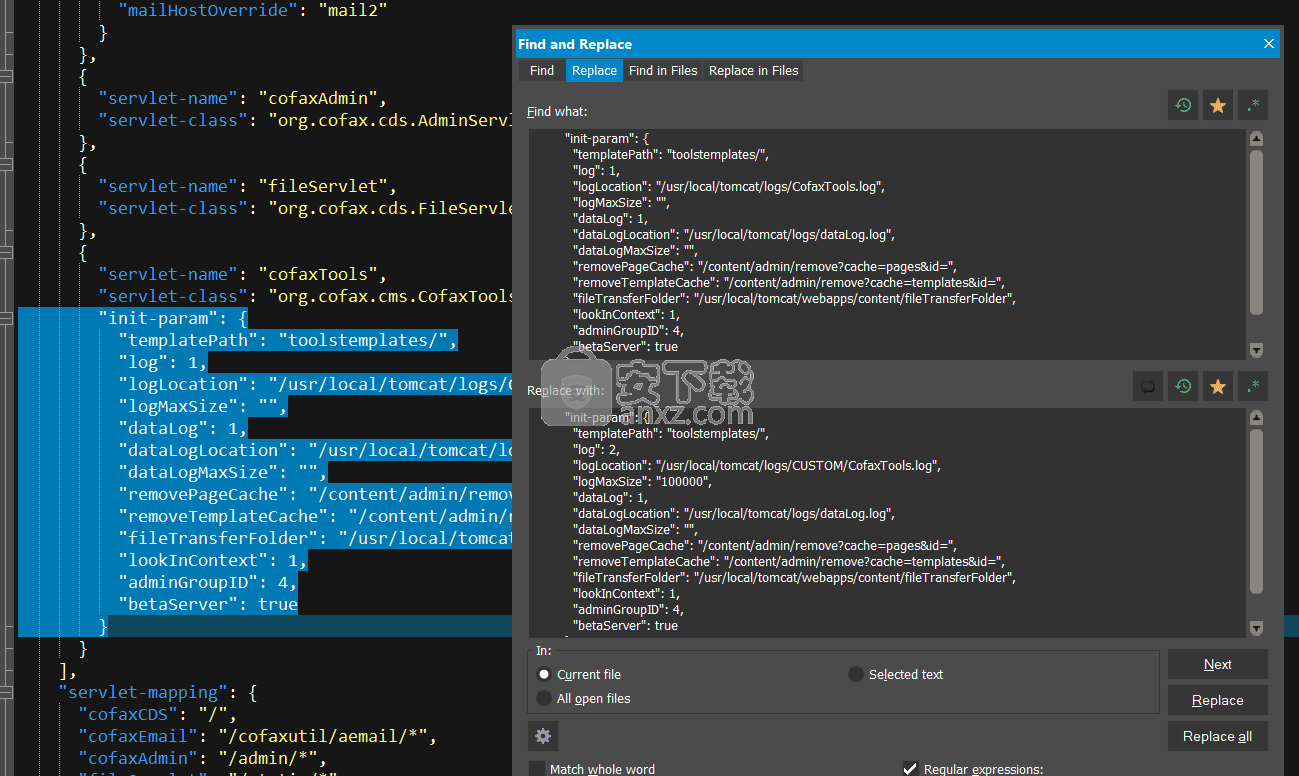
Task: Open favorites star for Find what
Action: click(x=1218, y=105)
